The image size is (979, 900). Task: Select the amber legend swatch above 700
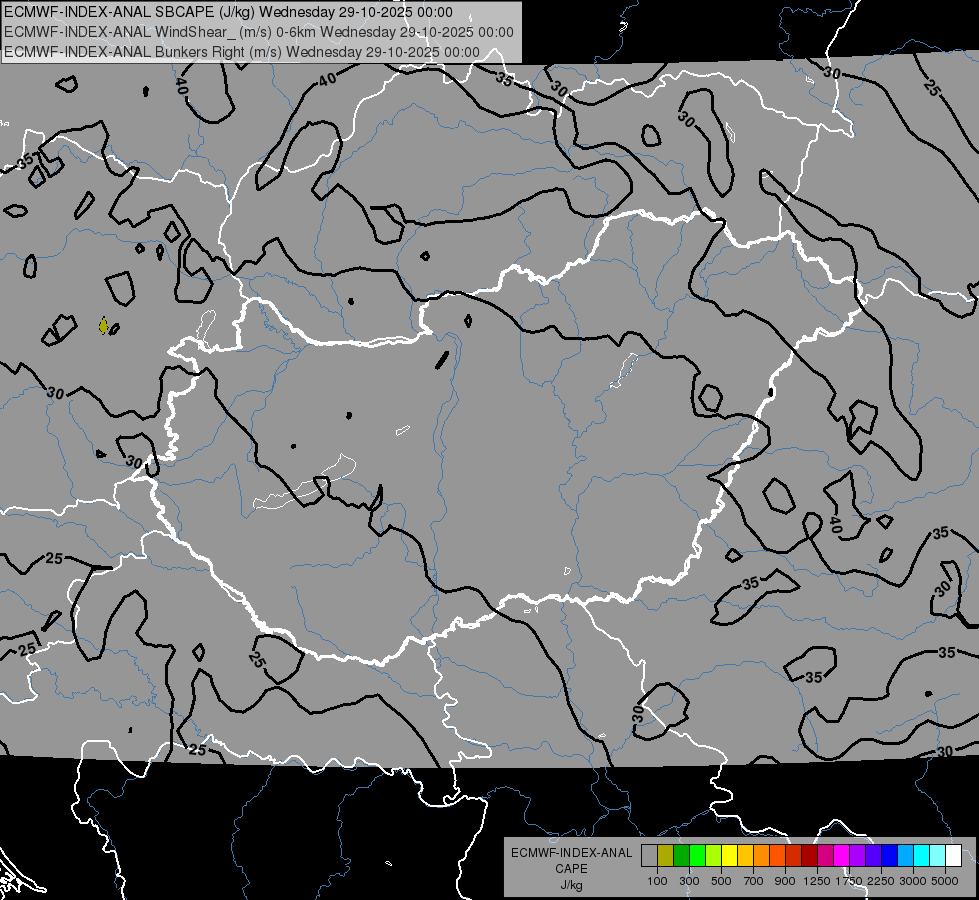745,856
